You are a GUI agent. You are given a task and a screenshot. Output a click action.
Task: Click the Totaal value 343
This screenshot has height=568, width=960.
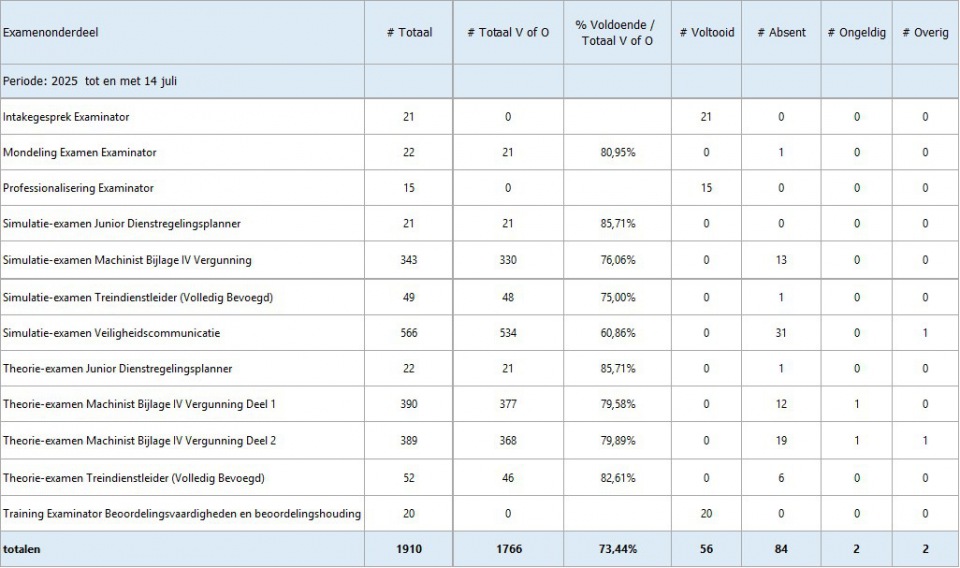(409, 260)
